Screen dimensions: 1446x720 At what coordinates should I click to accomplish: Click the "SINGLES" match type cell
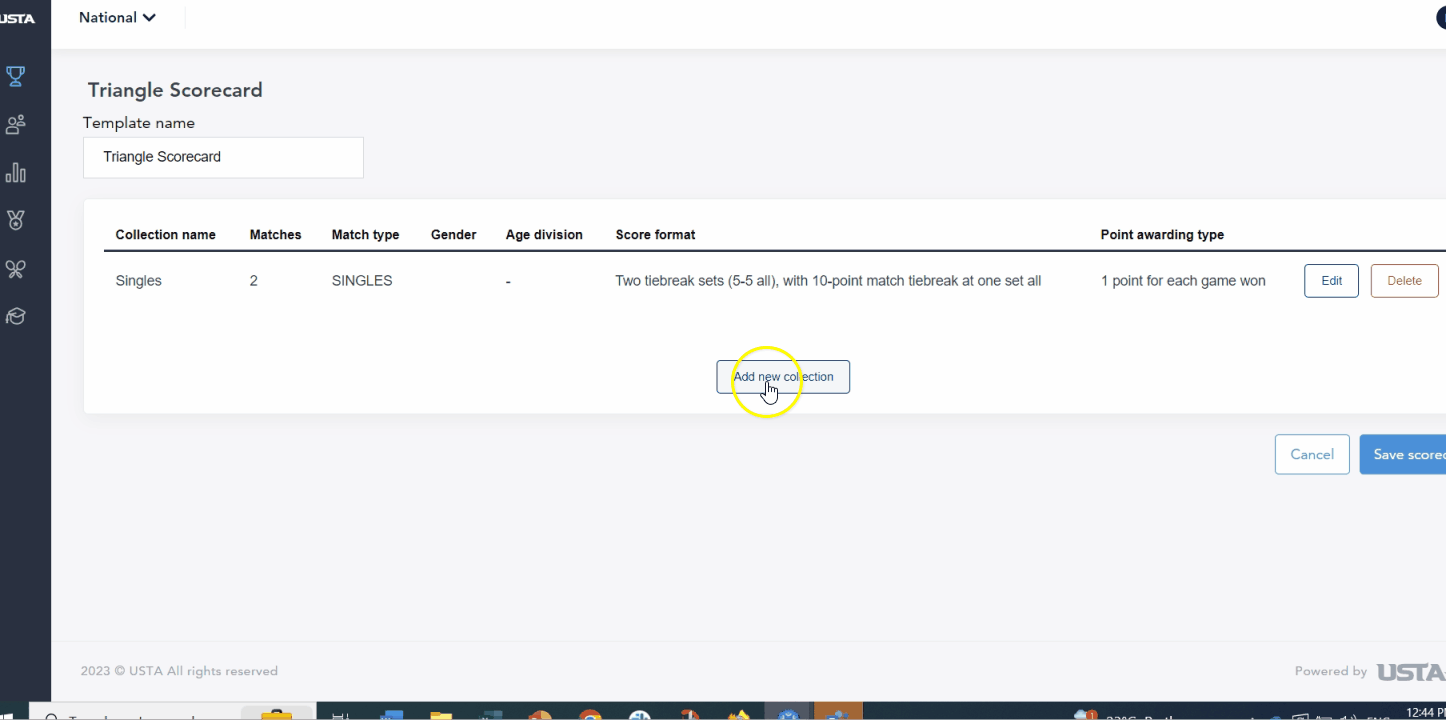(x=362, y=281)
